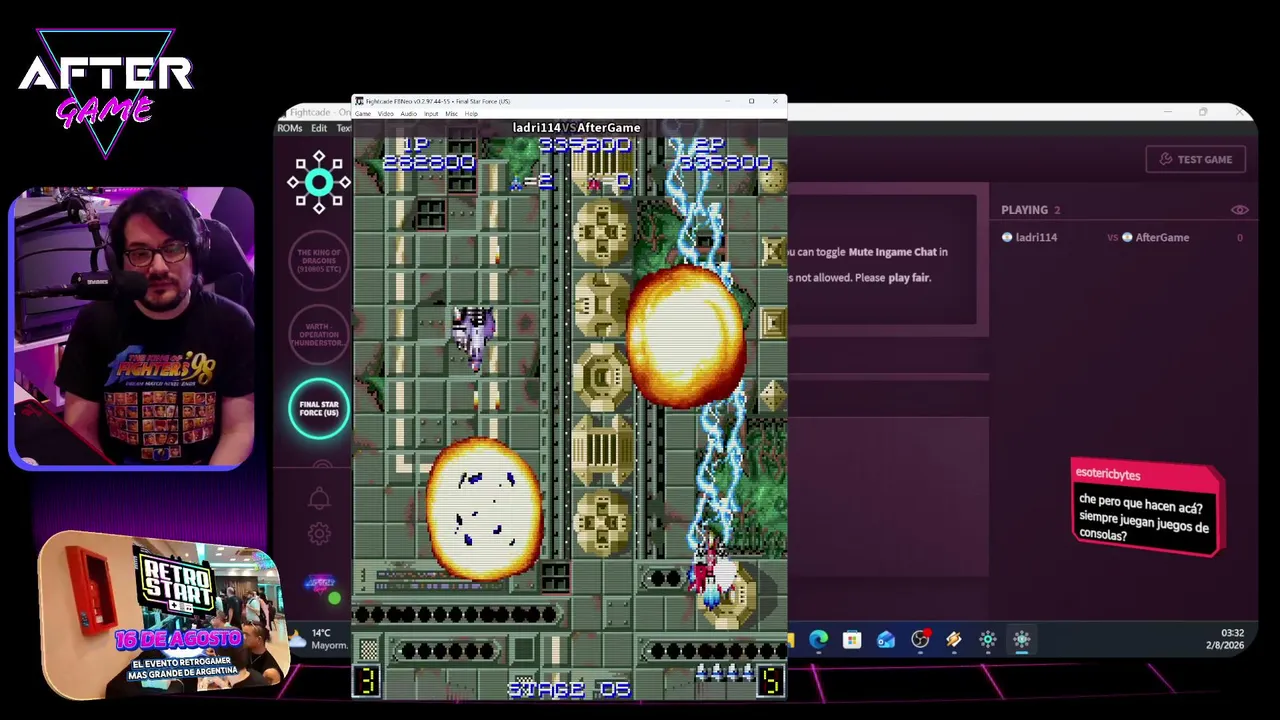Click the TEST GAME button
The width and height of the screenshot is (1280, 720).
click(1195, 160)
